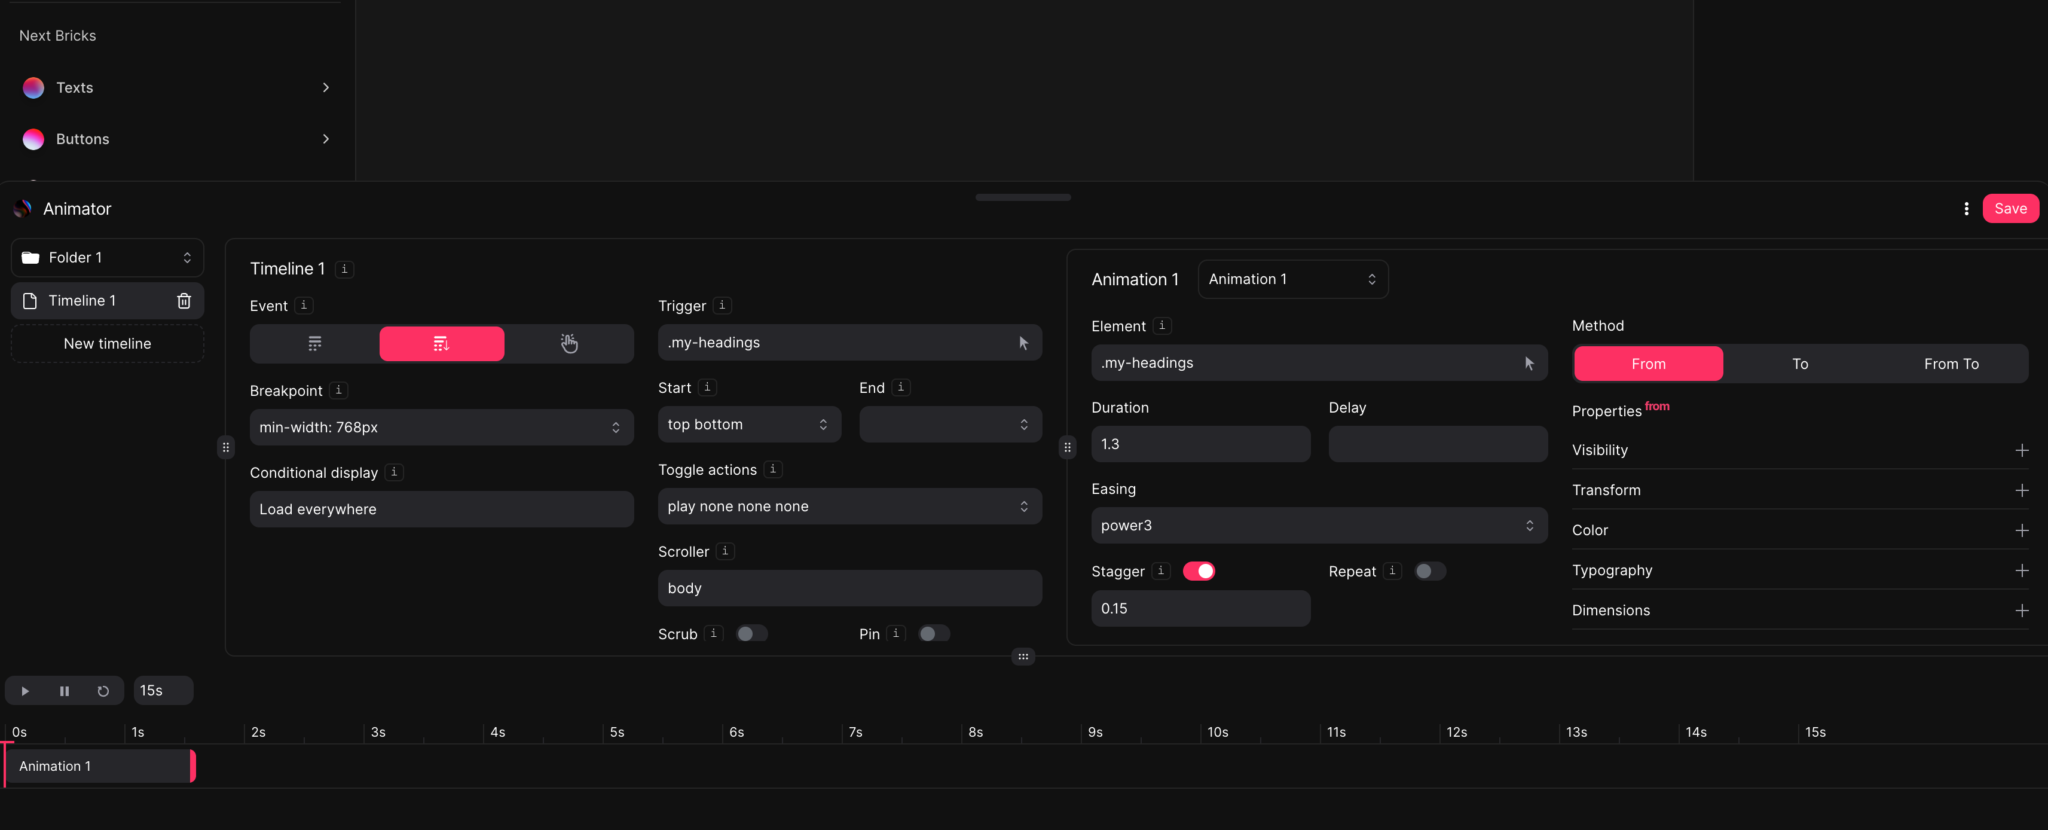Delete Timeline 1 with the trash icon
The width and height of the screenshot is (2048, 830).
click(x=184, y=301)
